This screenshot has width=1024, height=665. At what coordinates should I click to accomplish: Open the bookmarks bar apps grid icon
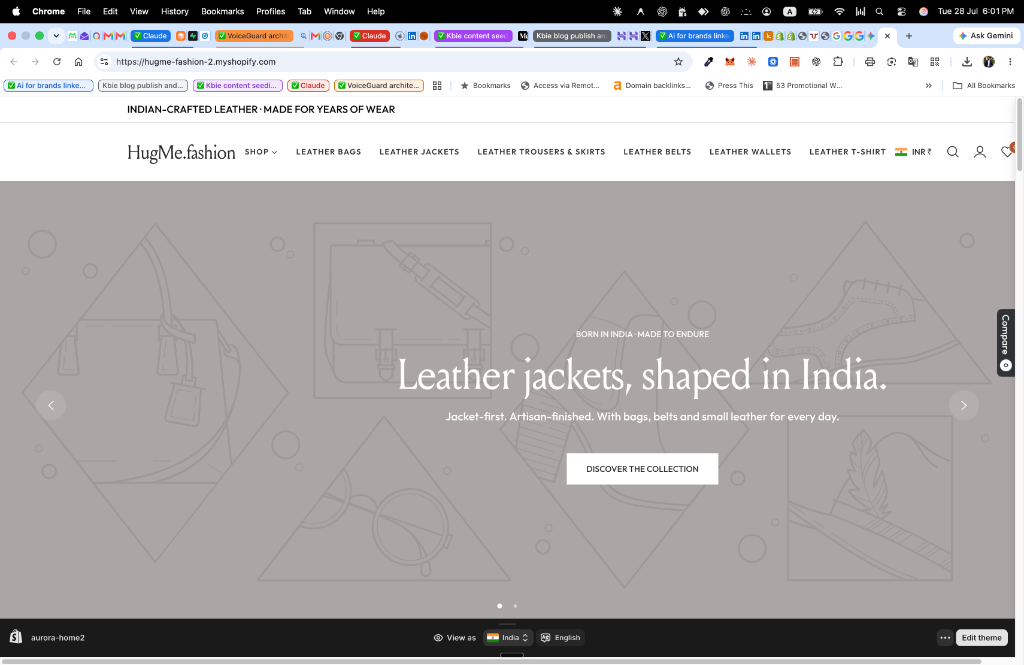(437, 86)
